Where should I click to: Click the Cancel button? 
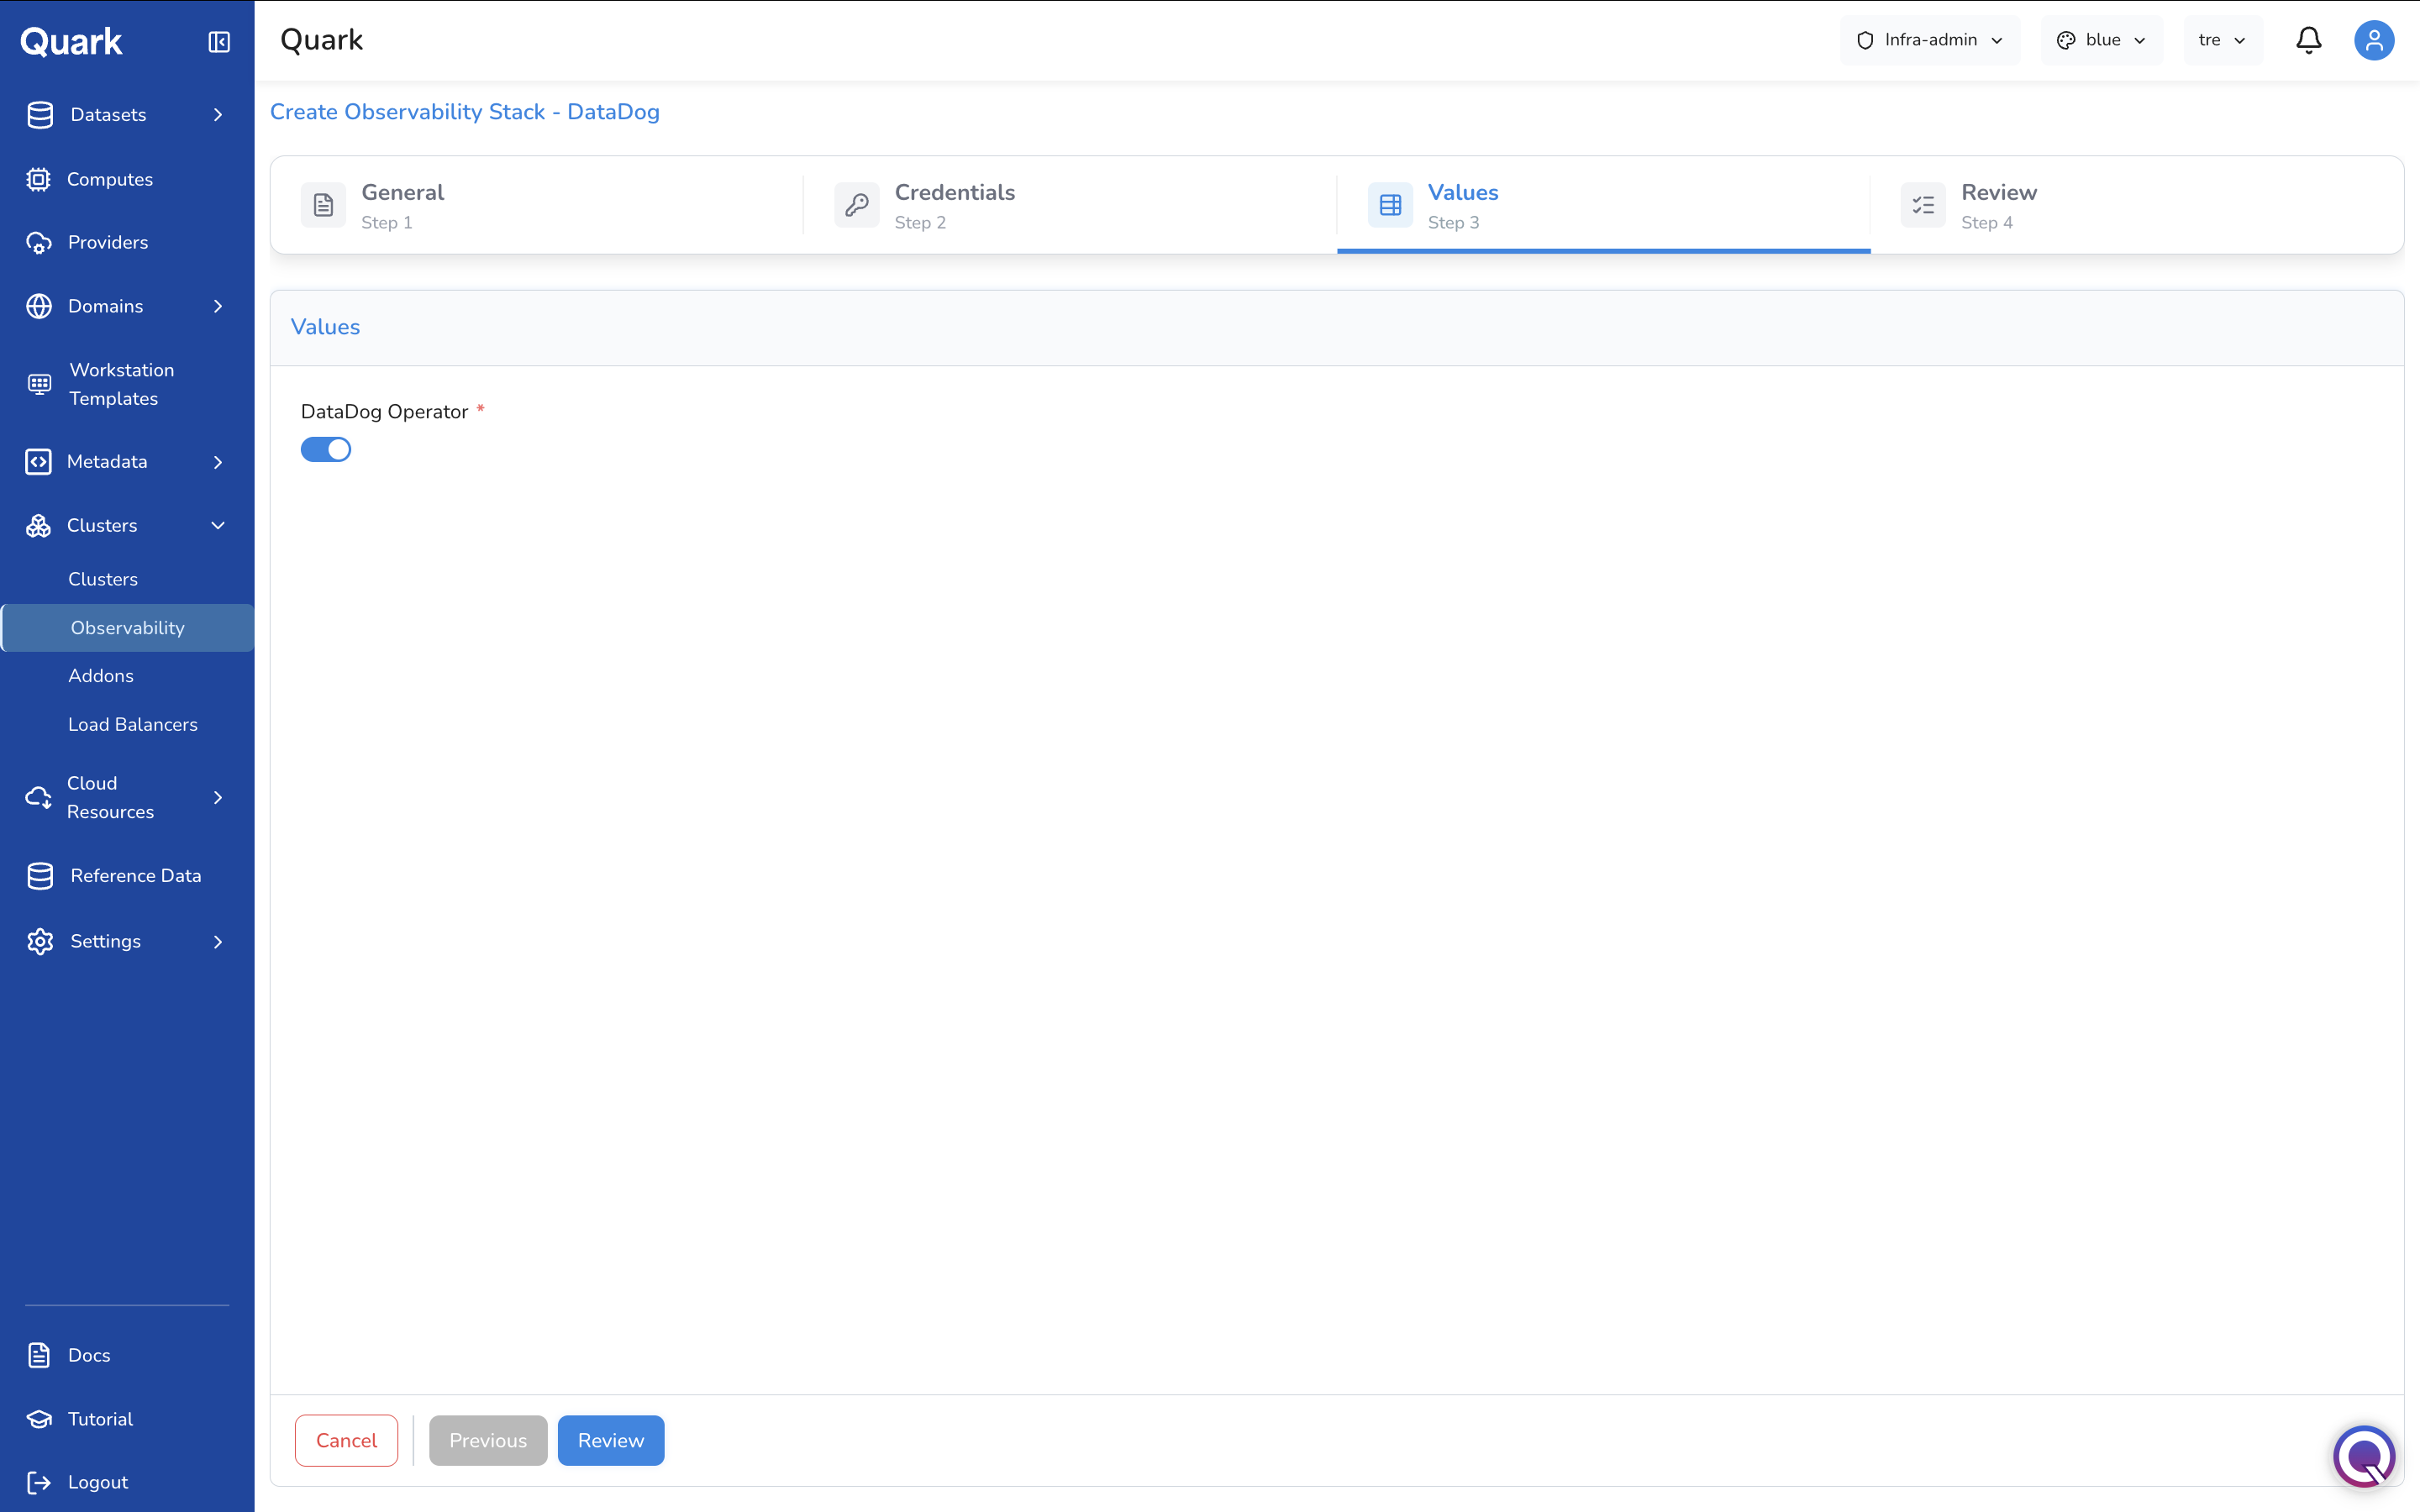[346, 1440]
